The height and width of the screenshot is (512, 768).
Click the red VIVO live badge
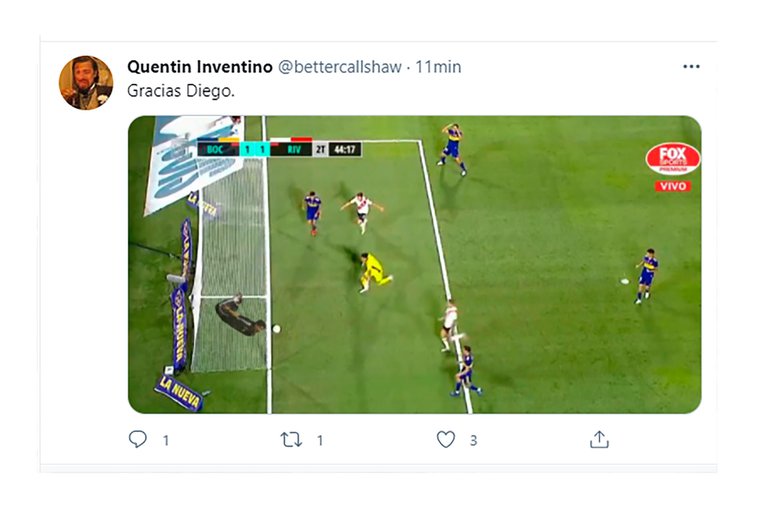click(x=673, y=186)
